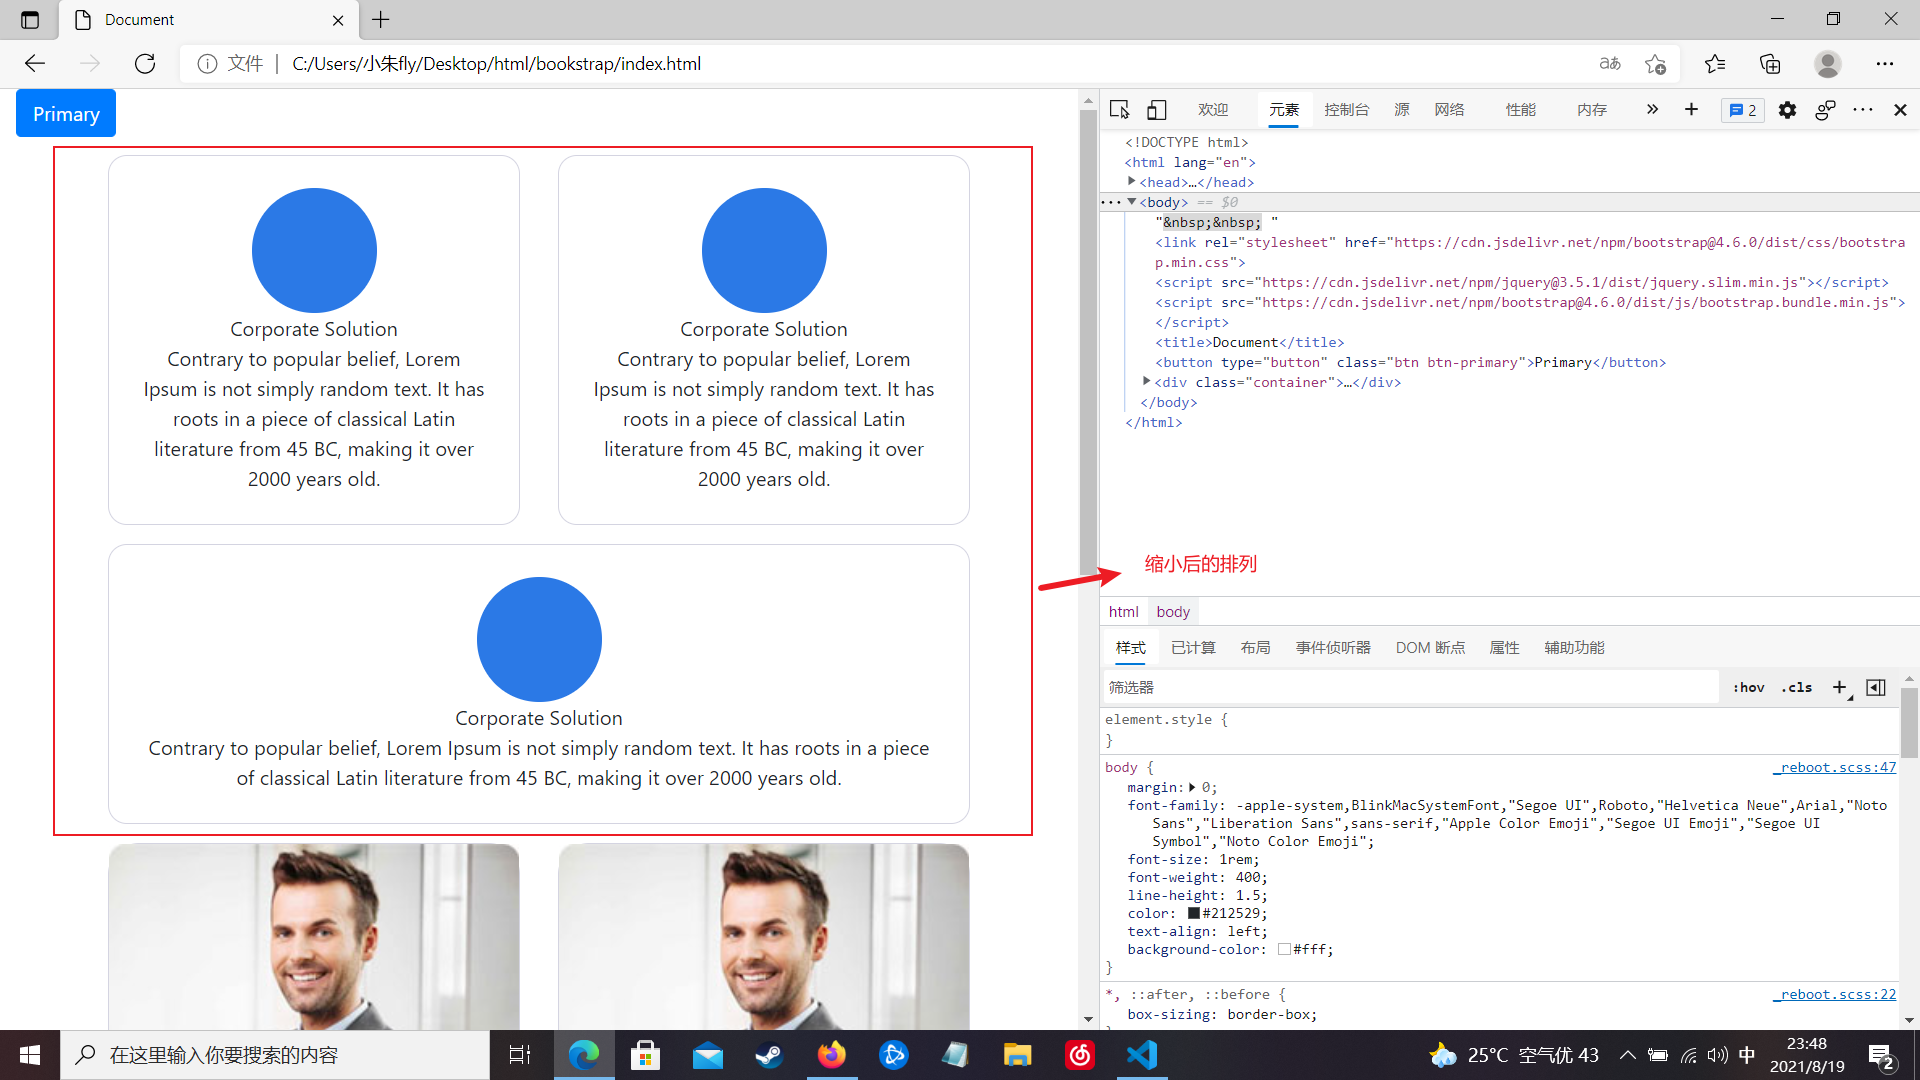1920x1080 pixels.
Task: Click the blue Primary button
Action: [x=66, y=114]
